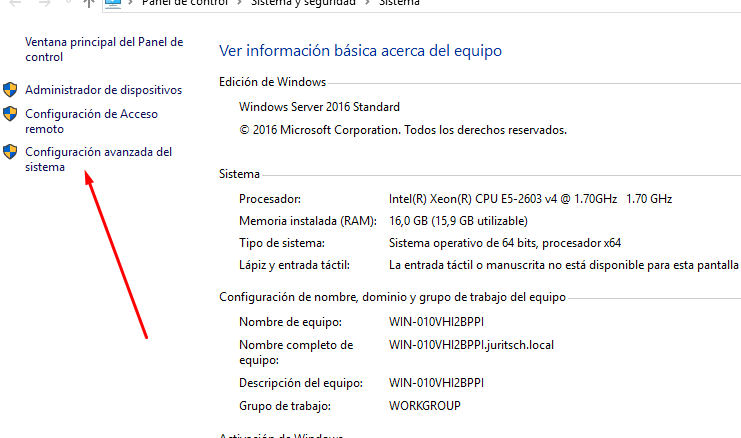Select La entrada táctil o manuscrita text

tap(563, 266)
